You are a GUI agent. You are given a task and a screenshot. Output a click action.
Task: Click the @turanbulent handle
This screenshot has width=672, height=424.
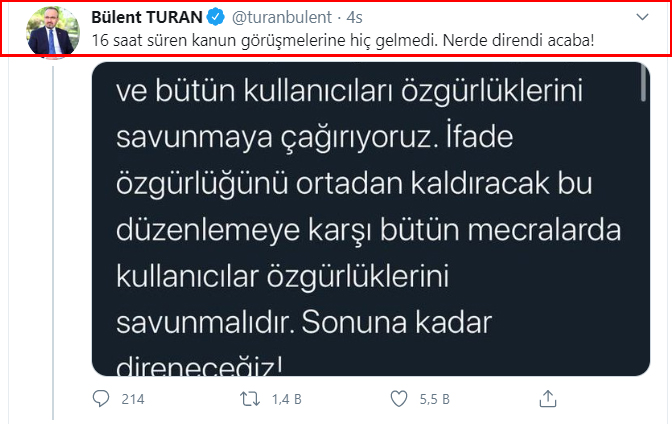pyautogui.click(x=282, y=17)
